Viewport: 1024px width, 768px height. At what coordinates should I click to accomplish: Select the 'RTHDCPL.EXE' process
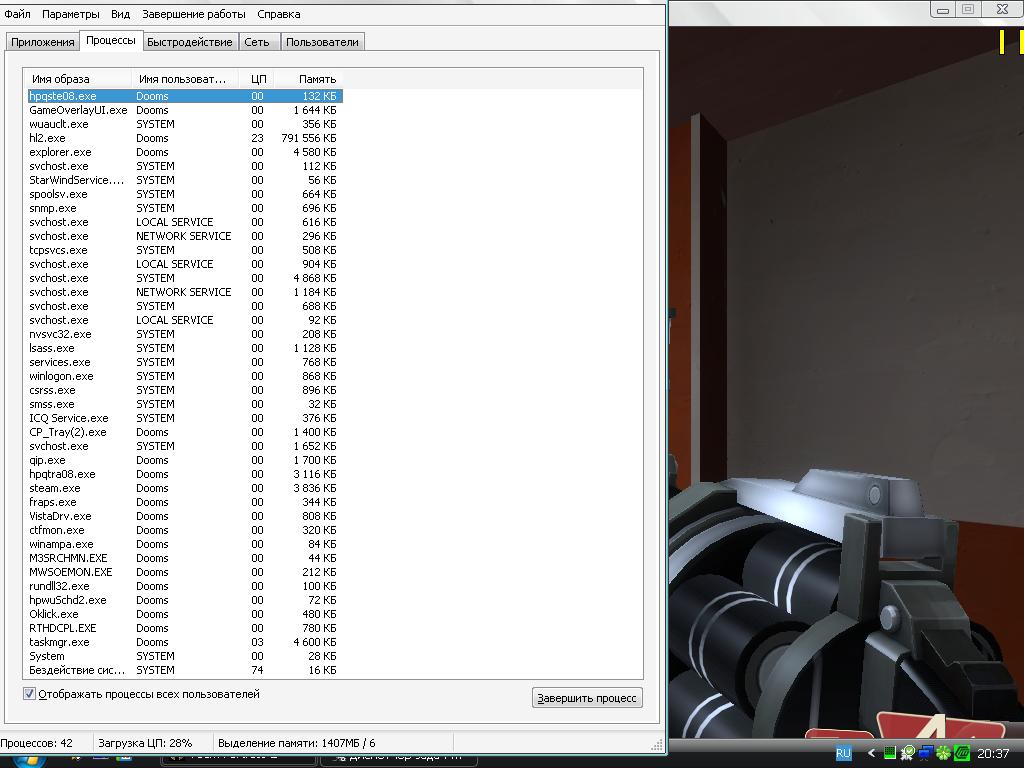pos(185,628)
